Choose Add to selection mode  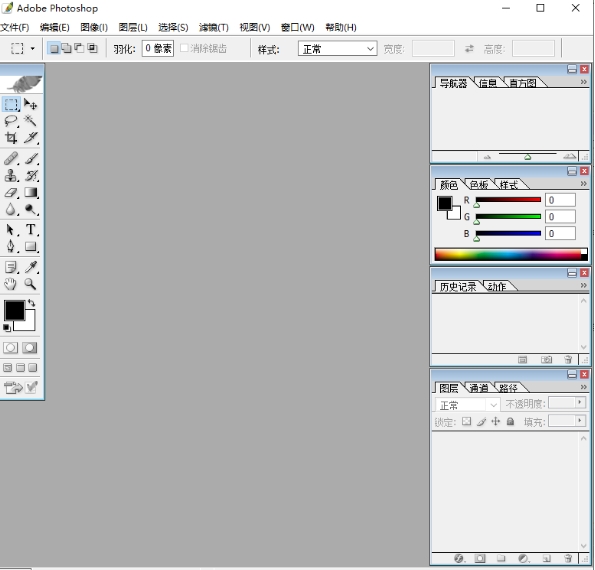[67, 48]
